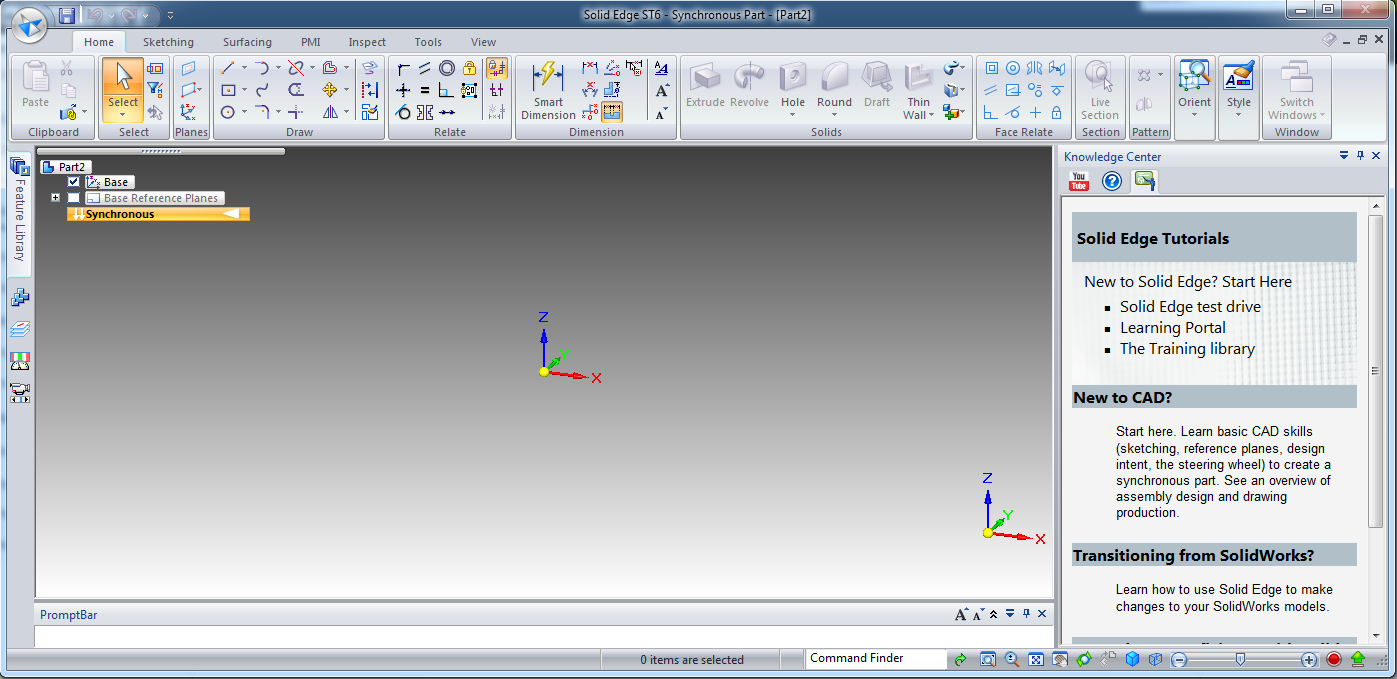Toggle the shaded cube view style
1397x679 pixels.
tap(1132, 659)
